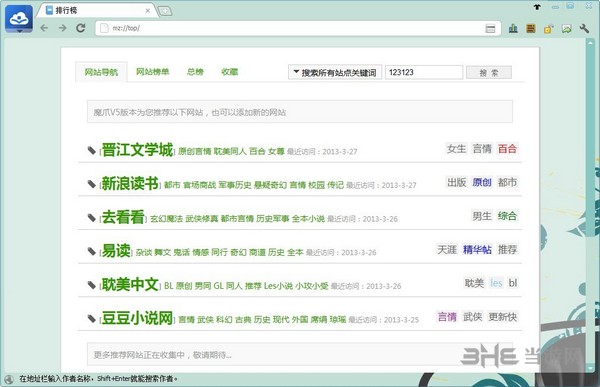The image size is (600, 387).
Task: Open the 新浪读书 site link
Action: (x=130, y=183)
